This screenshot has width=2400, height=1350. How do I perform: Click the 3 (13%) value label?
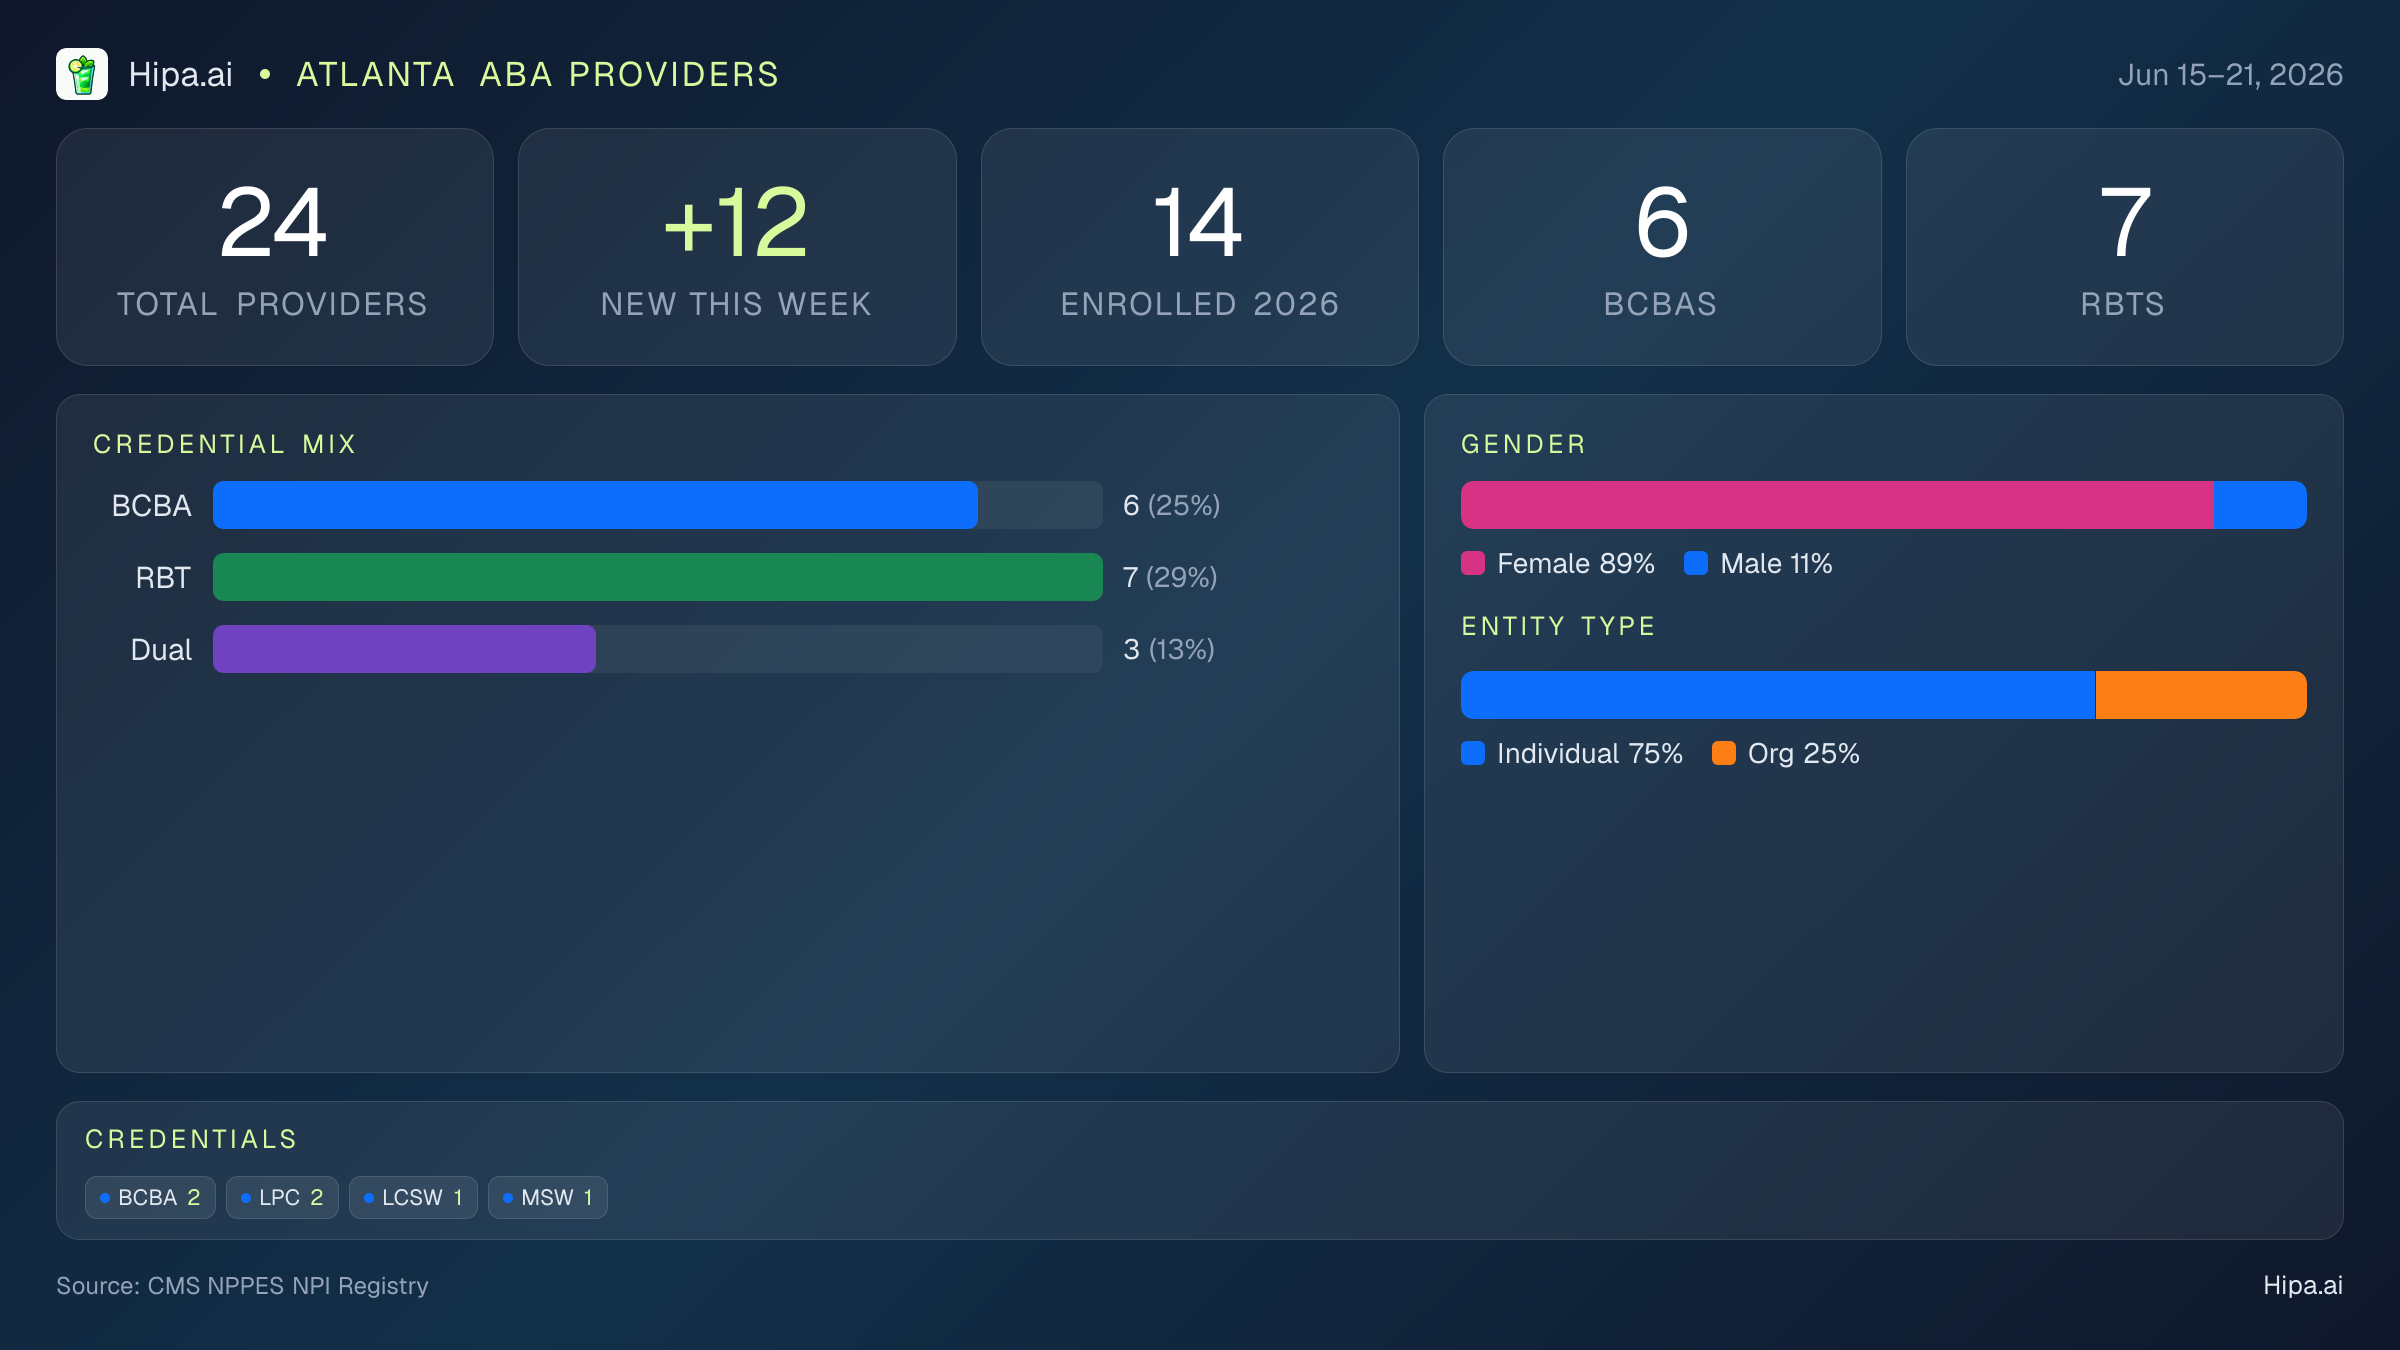(x=1169, y=649)
